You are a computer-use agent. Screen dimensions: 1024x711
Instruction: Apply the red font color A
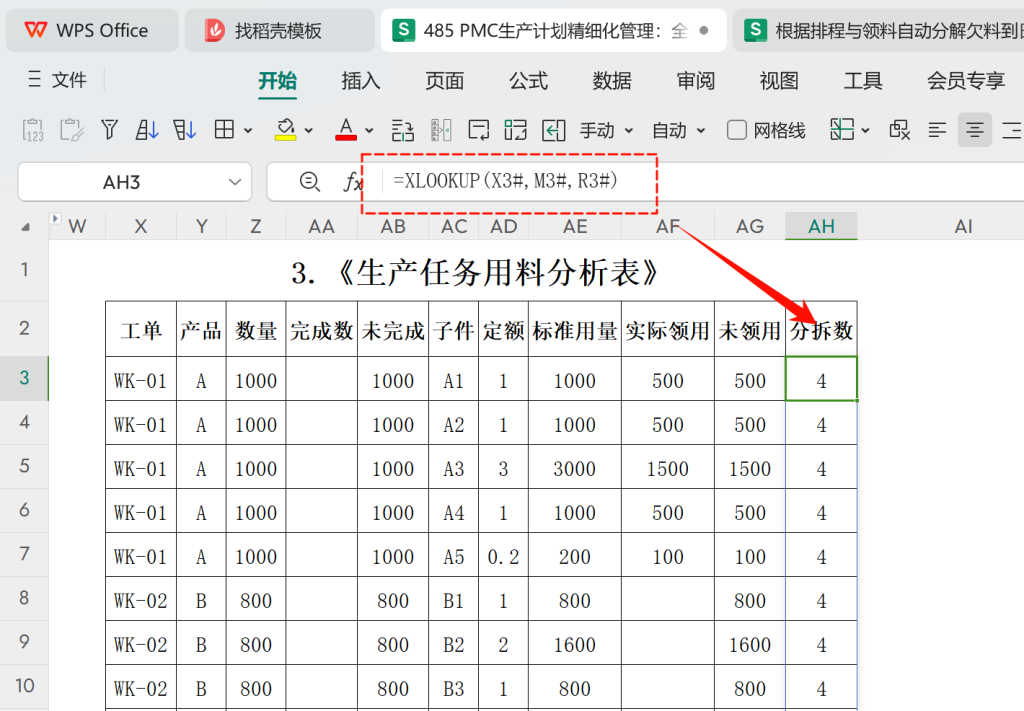pos(345,129)
